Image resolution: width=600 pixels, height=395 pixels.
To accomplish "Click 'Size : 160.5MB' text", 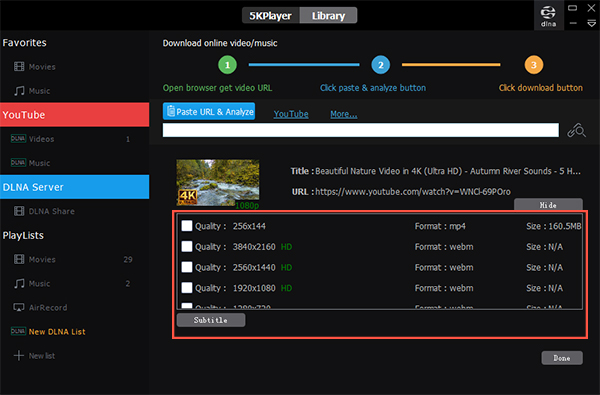I will (554, 226).
